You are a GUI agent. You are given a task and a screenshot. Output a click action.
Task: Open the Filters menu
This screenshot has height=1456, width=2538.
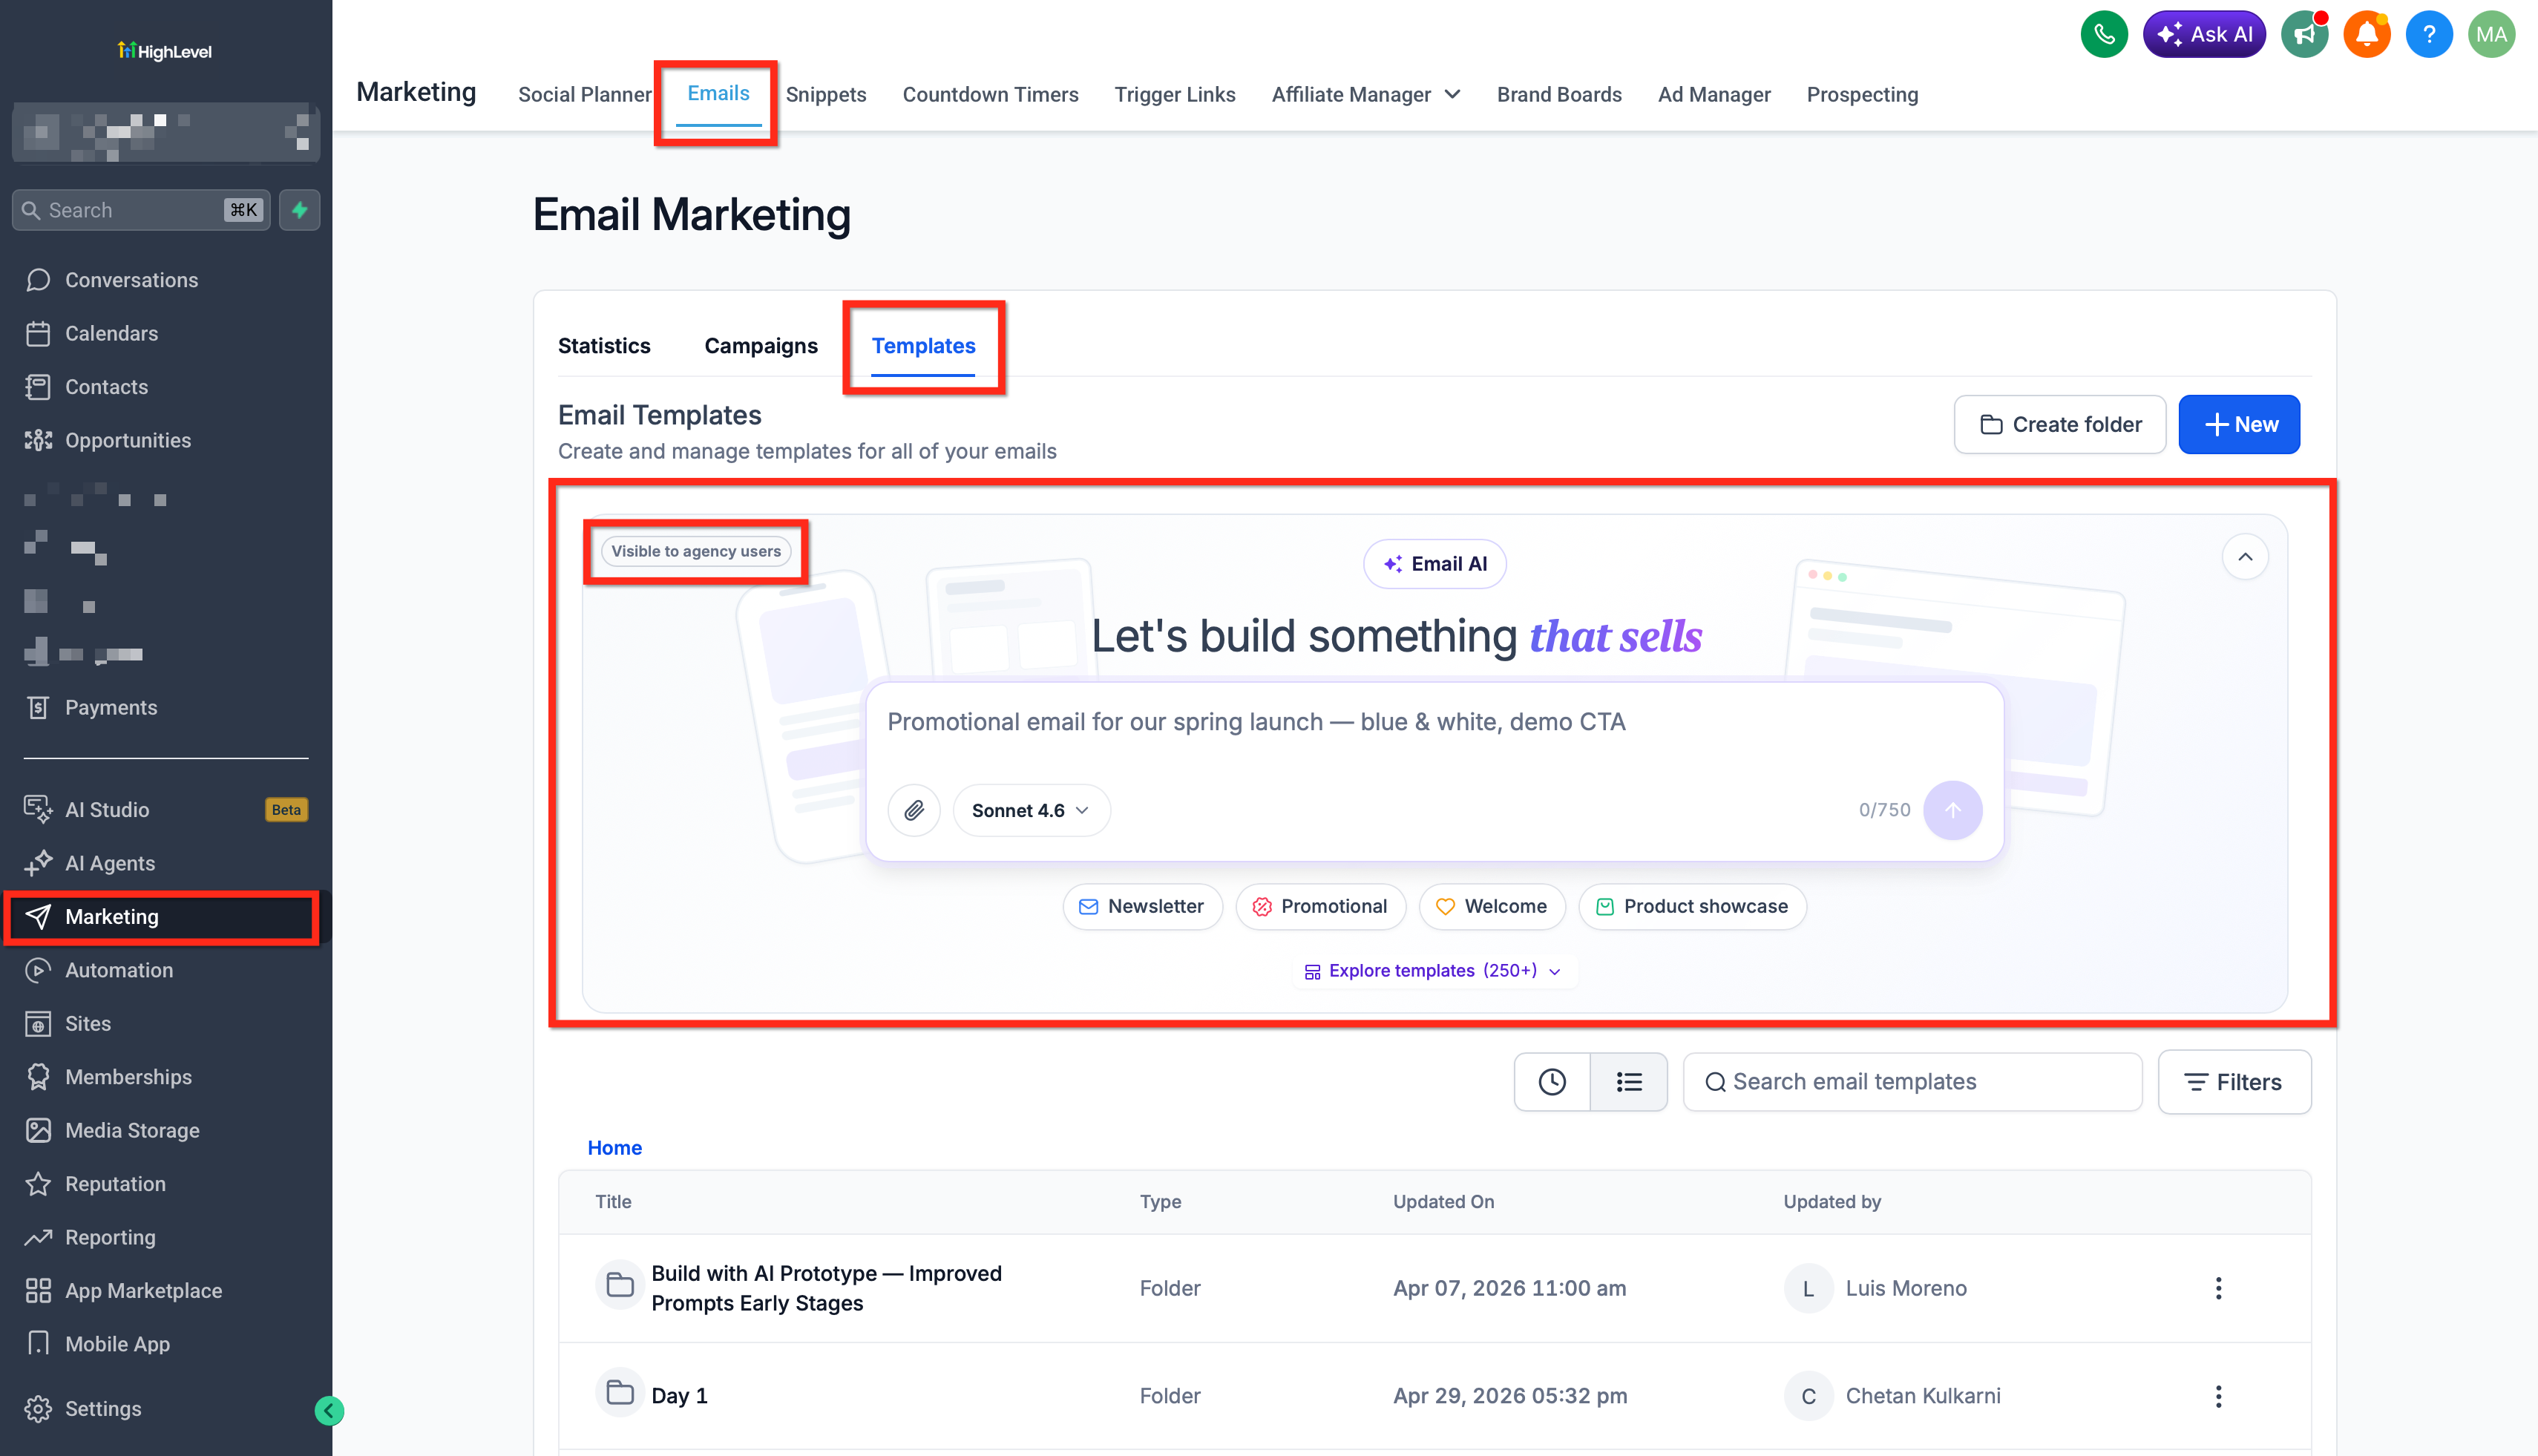(x=2234, y=1082)
